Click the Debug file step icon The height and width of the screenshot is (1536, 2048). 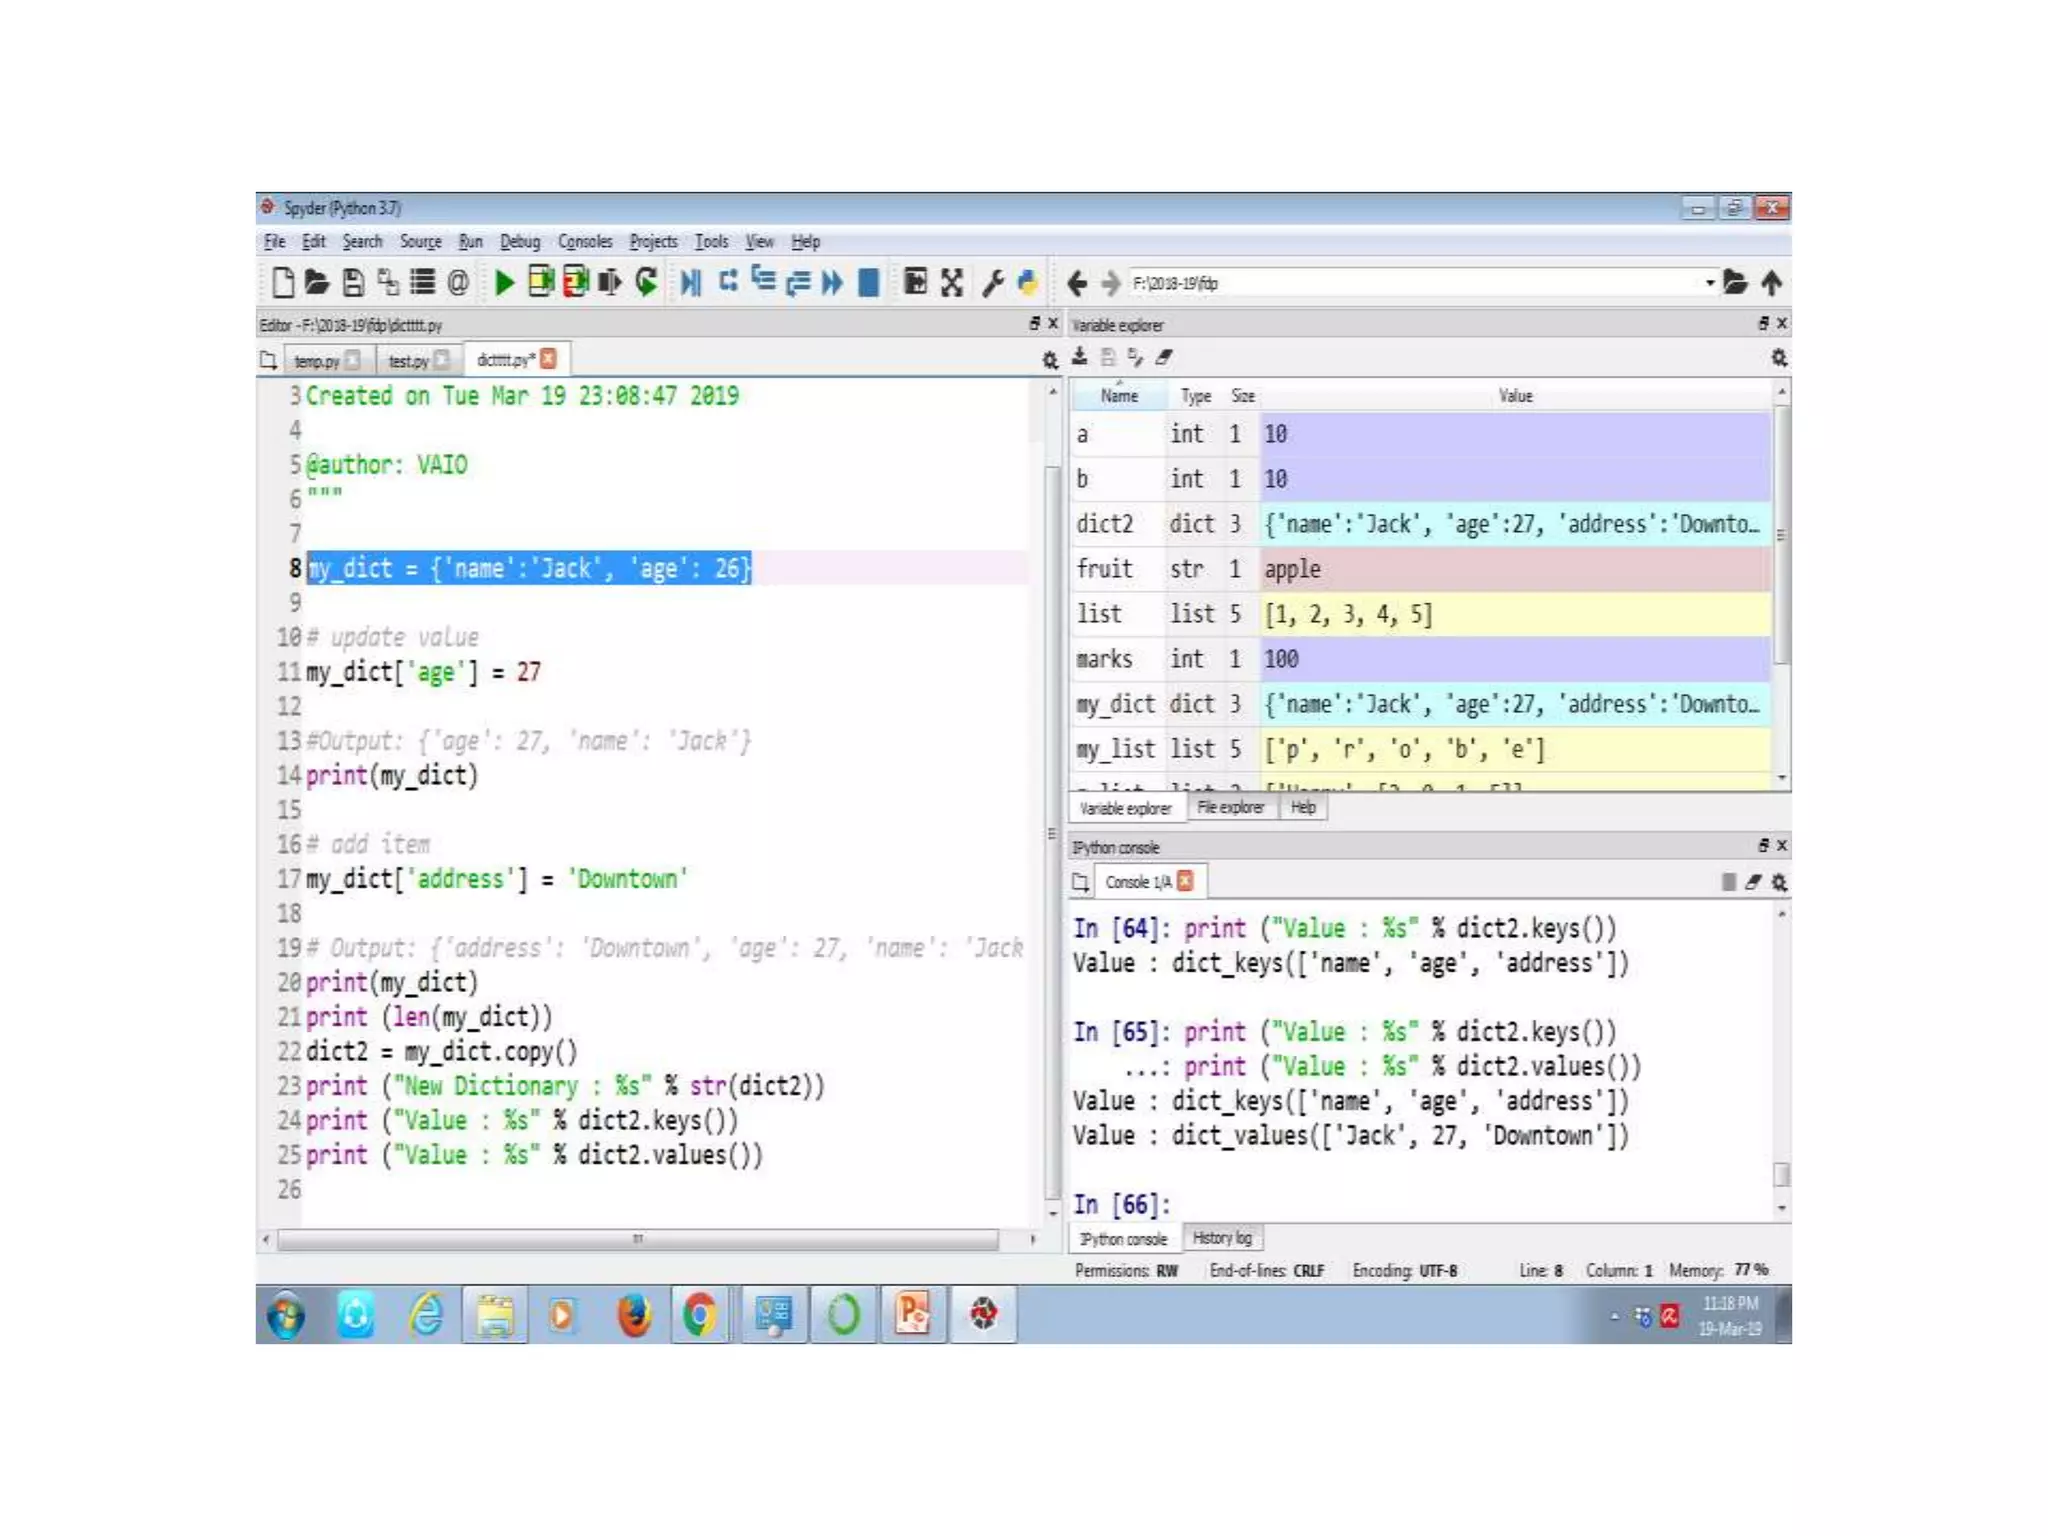[690, 283]
